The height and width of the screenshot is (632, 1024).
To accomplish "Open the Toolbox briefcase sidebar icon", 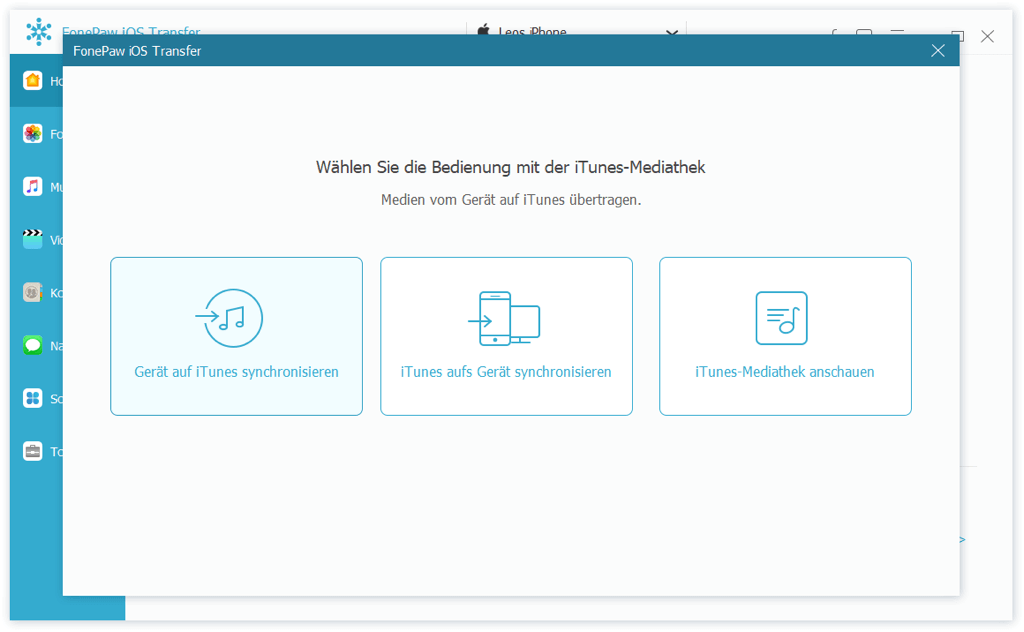I will (33, 451).
